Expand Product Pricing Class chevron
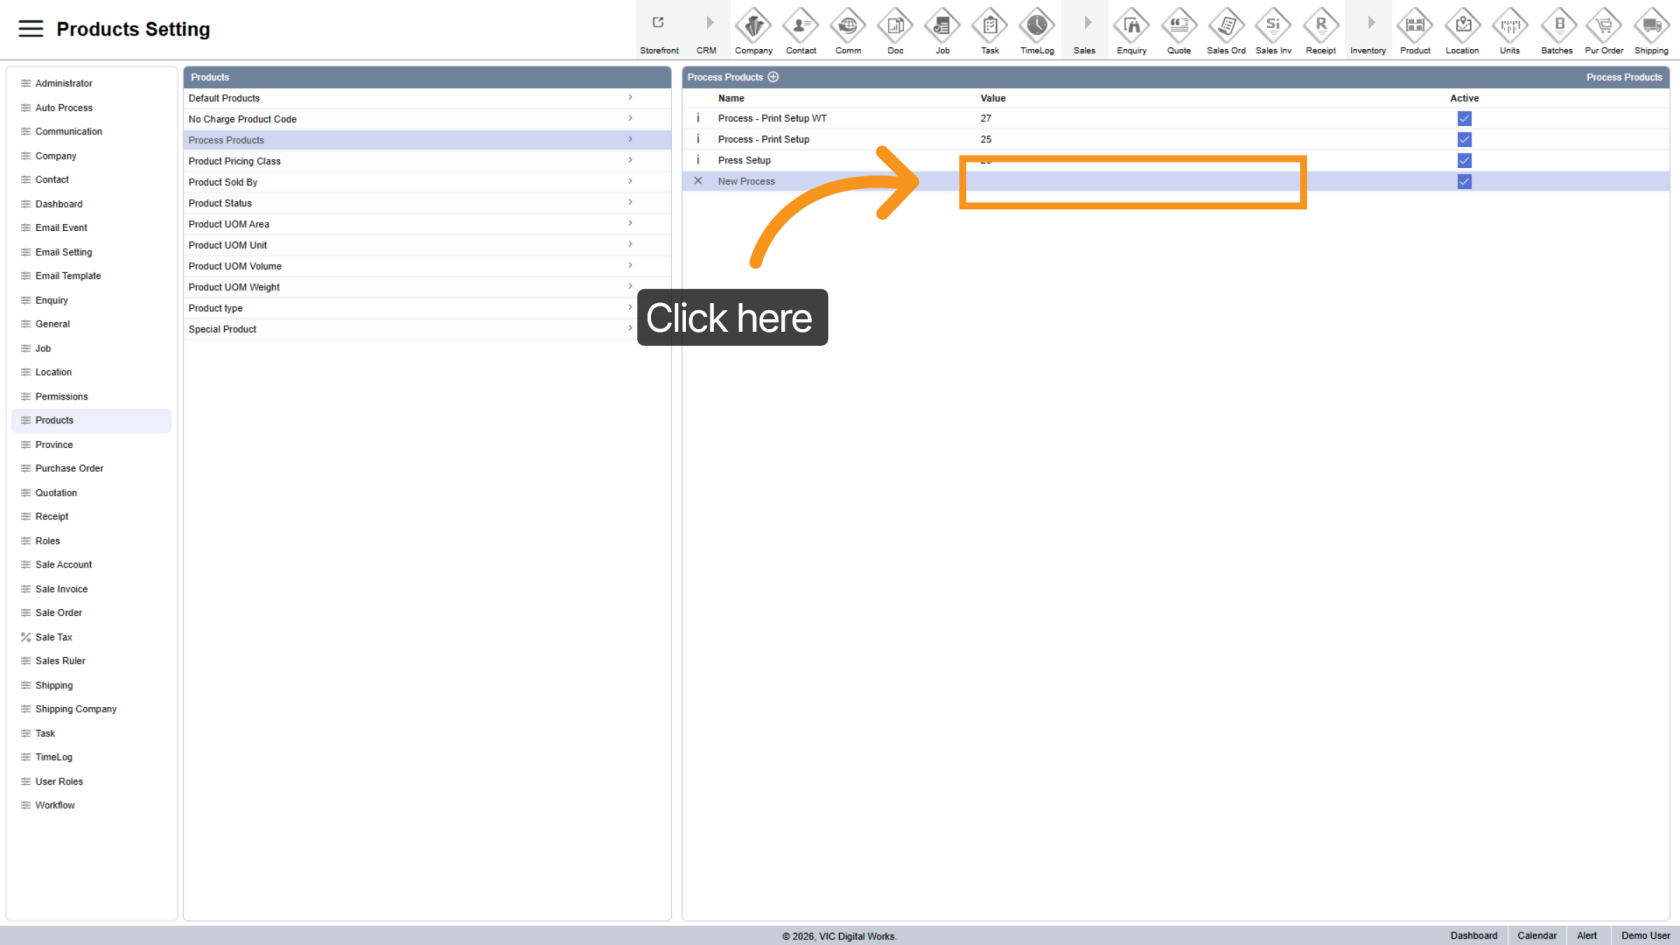This screenshot has width=1680, height=945. tap(630, 161)
